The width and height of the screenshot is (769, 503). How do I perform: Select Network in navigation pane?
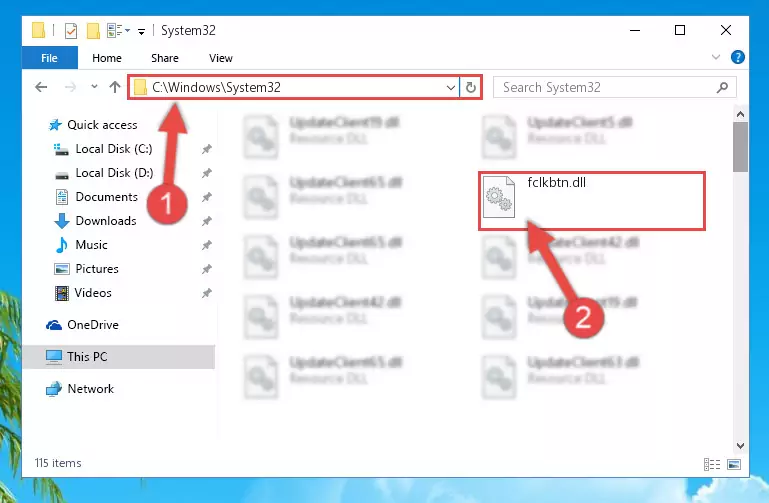tap(90, 389)
